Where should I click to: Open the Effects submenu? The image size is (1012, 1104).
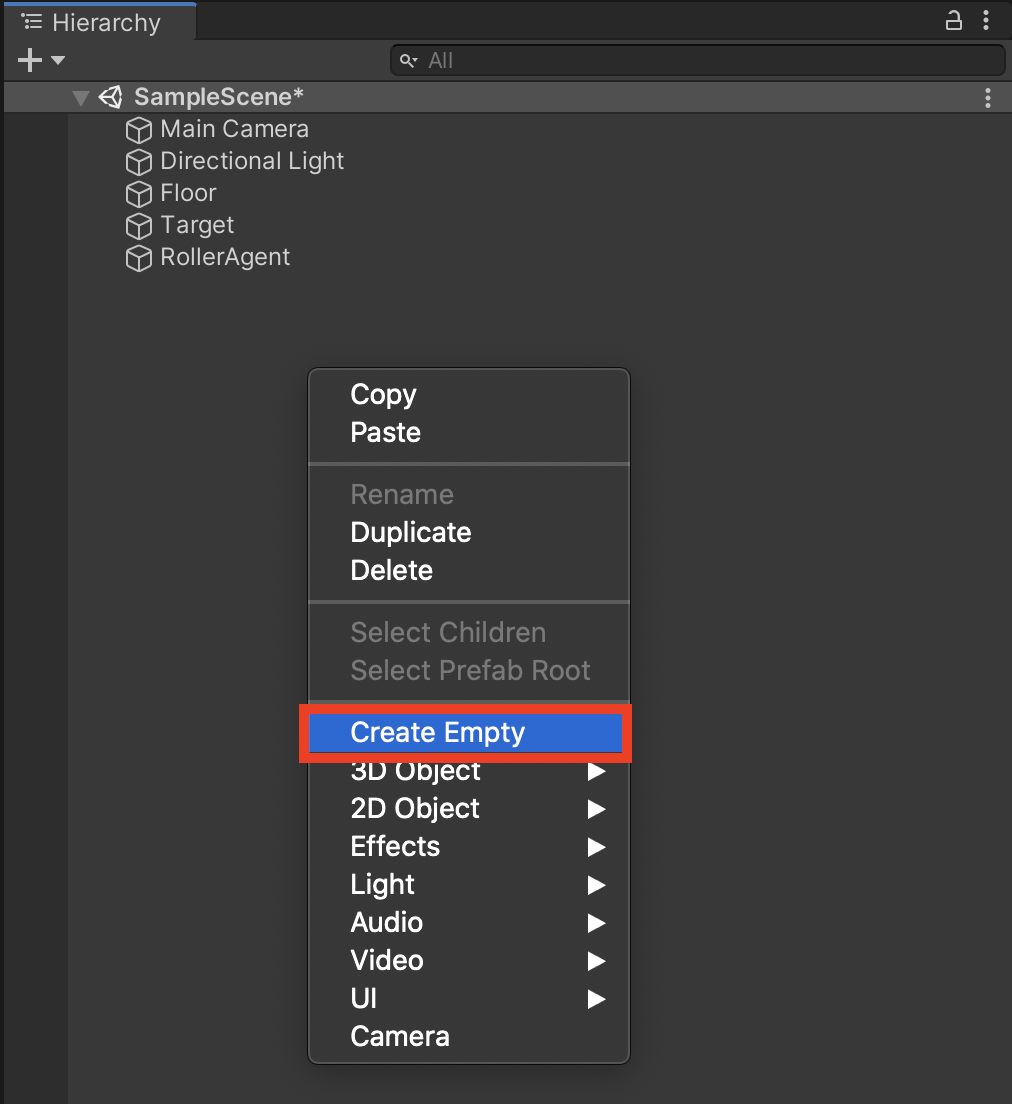pyautogui.click(x=469, y=846)
